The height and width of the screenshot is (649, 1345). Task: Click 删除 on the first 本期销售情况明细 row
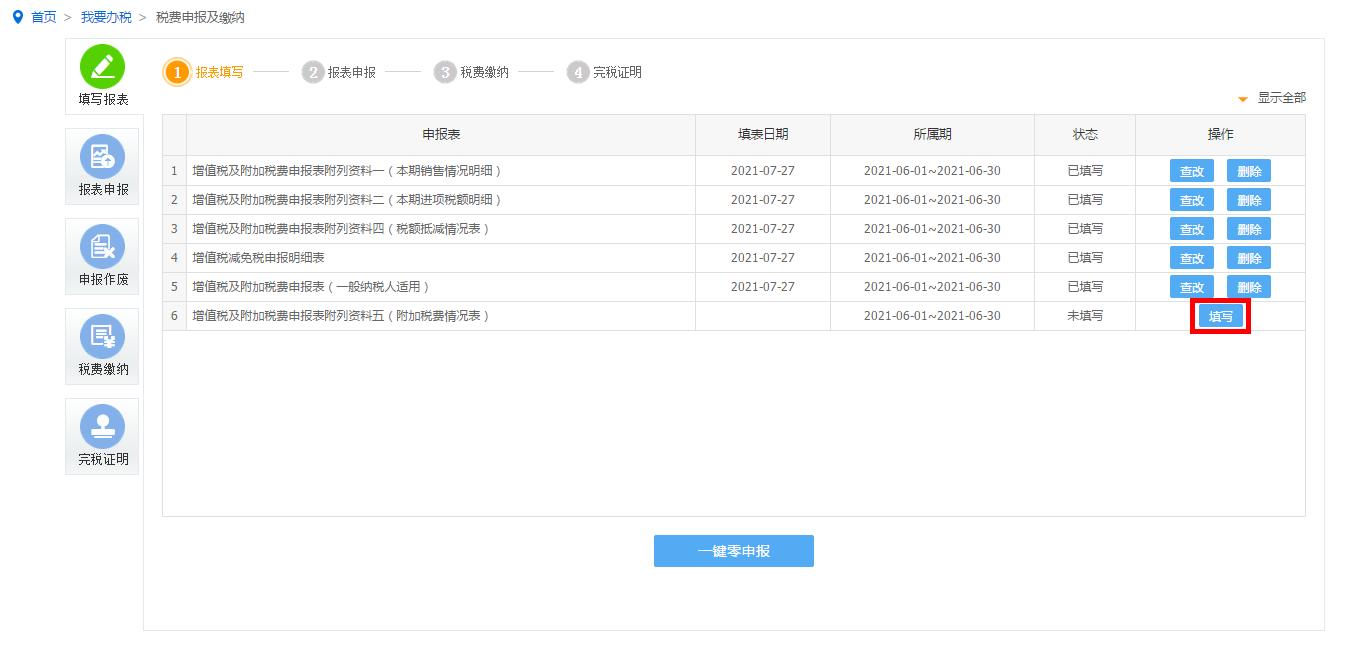[x=1249, y=170]
